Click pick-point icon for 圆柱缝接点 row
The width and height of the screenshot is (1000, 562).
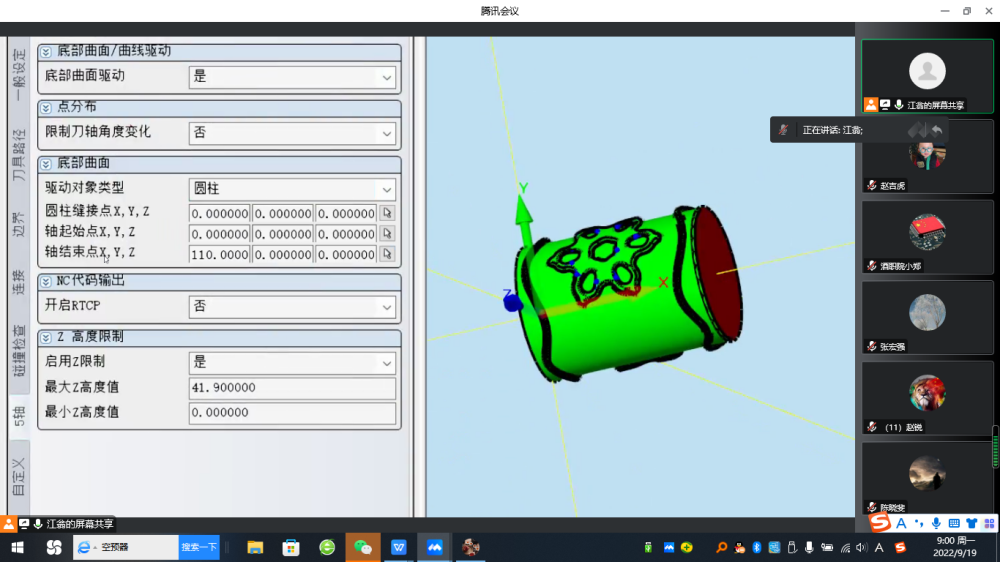click(387, 213)
